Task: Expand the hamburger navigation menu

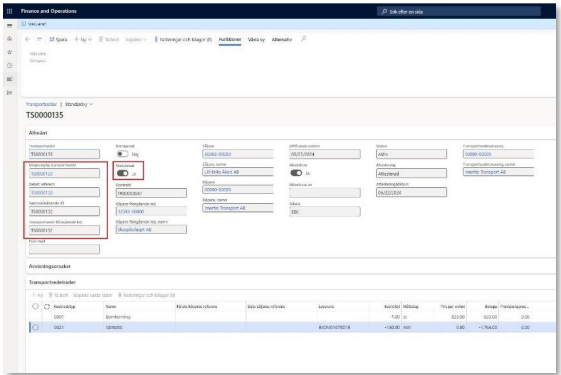Action: (10, 25)
